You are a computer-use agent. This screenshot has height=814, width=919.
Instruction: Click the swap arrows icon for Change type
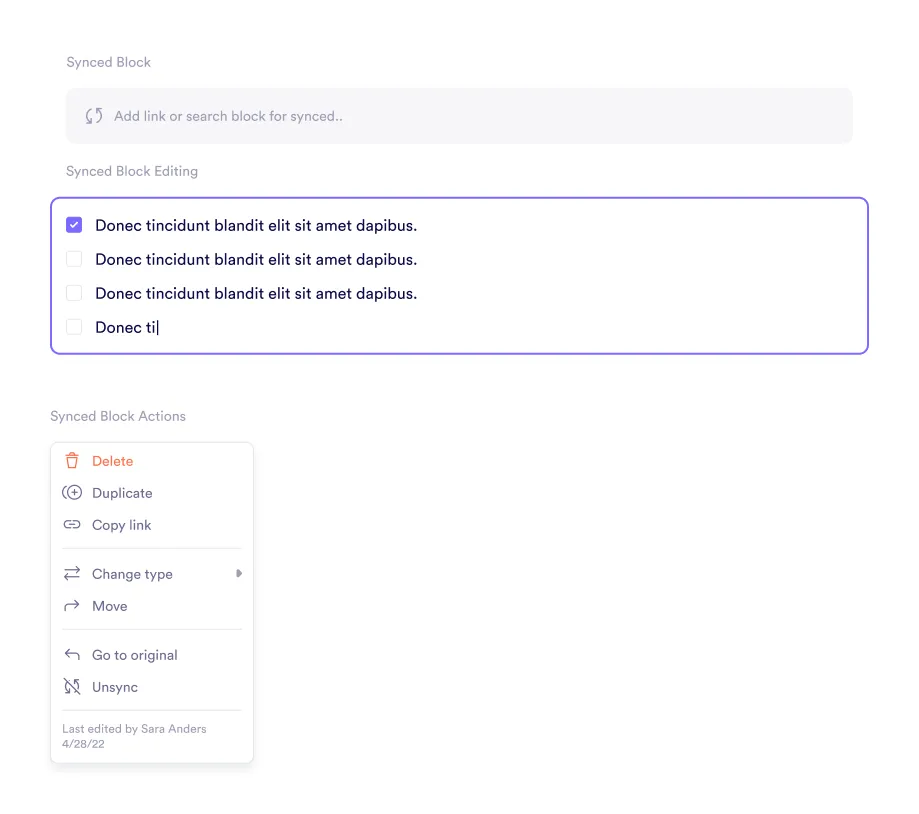pyautogui.click(x=72, y=574)
